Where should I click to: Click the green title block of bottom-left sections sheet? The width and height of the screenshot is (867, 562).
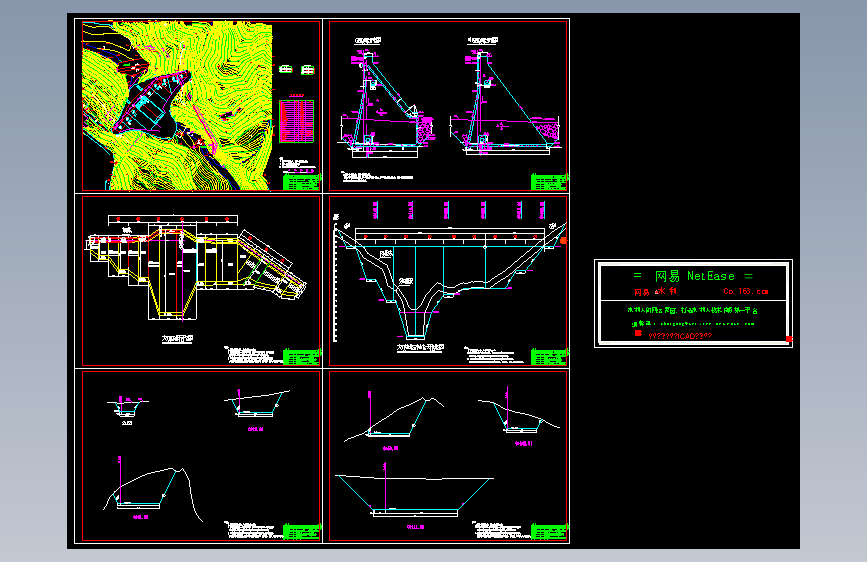click(301, 532)
